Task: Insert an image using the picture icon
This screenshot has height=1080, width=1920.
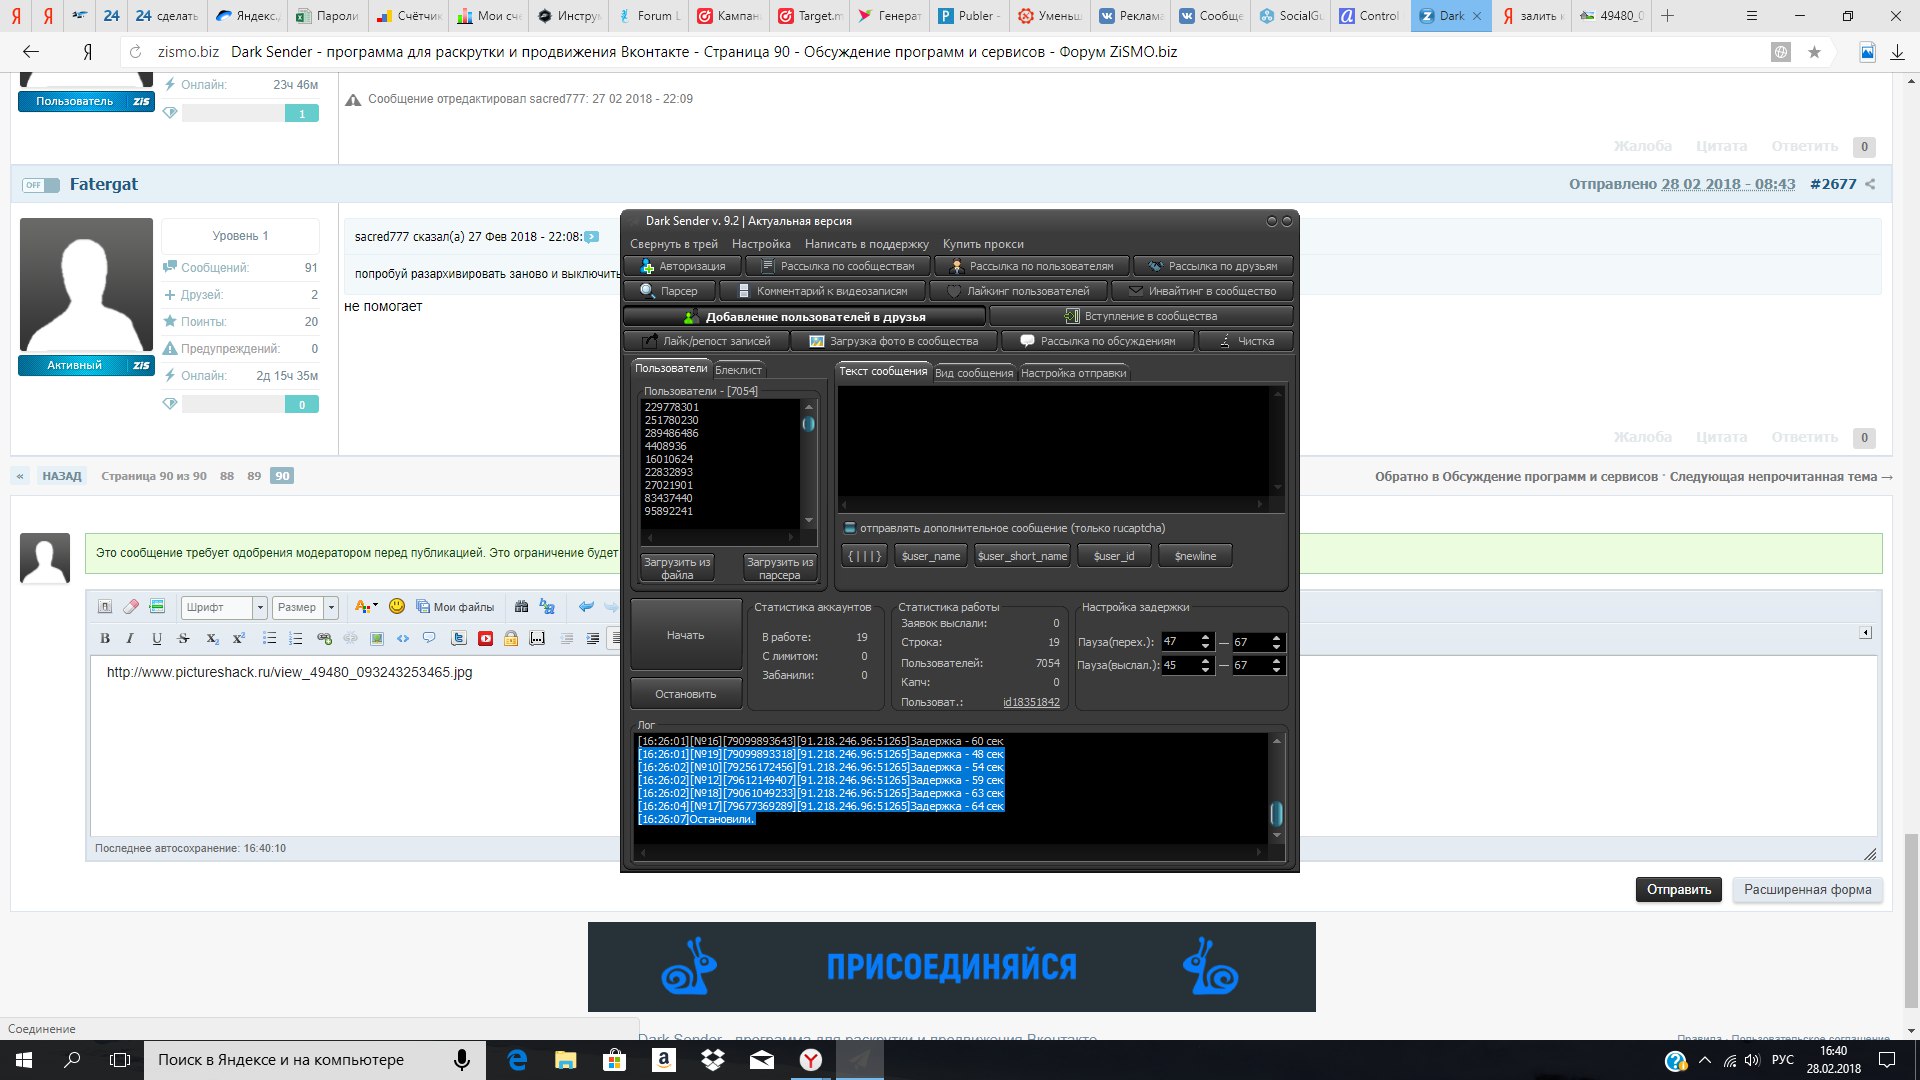Action: tap(377, 638)
